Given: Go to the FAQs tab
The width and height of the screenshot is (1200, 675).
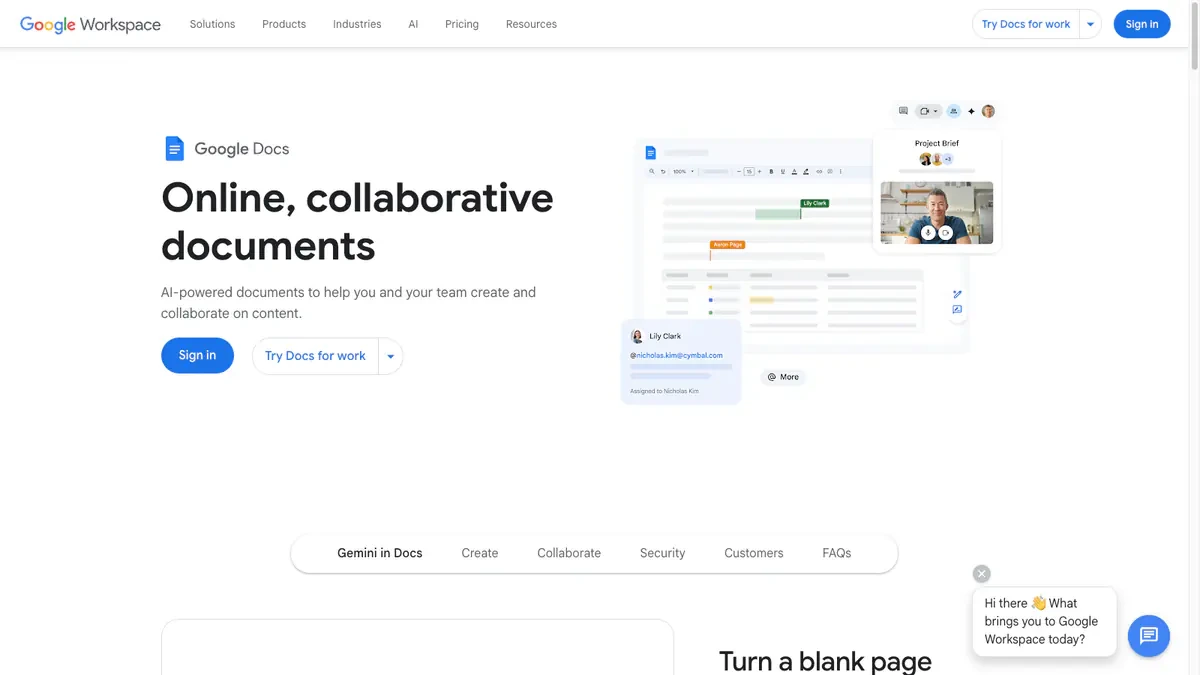Looking at the screenshot, I should 837,553.
